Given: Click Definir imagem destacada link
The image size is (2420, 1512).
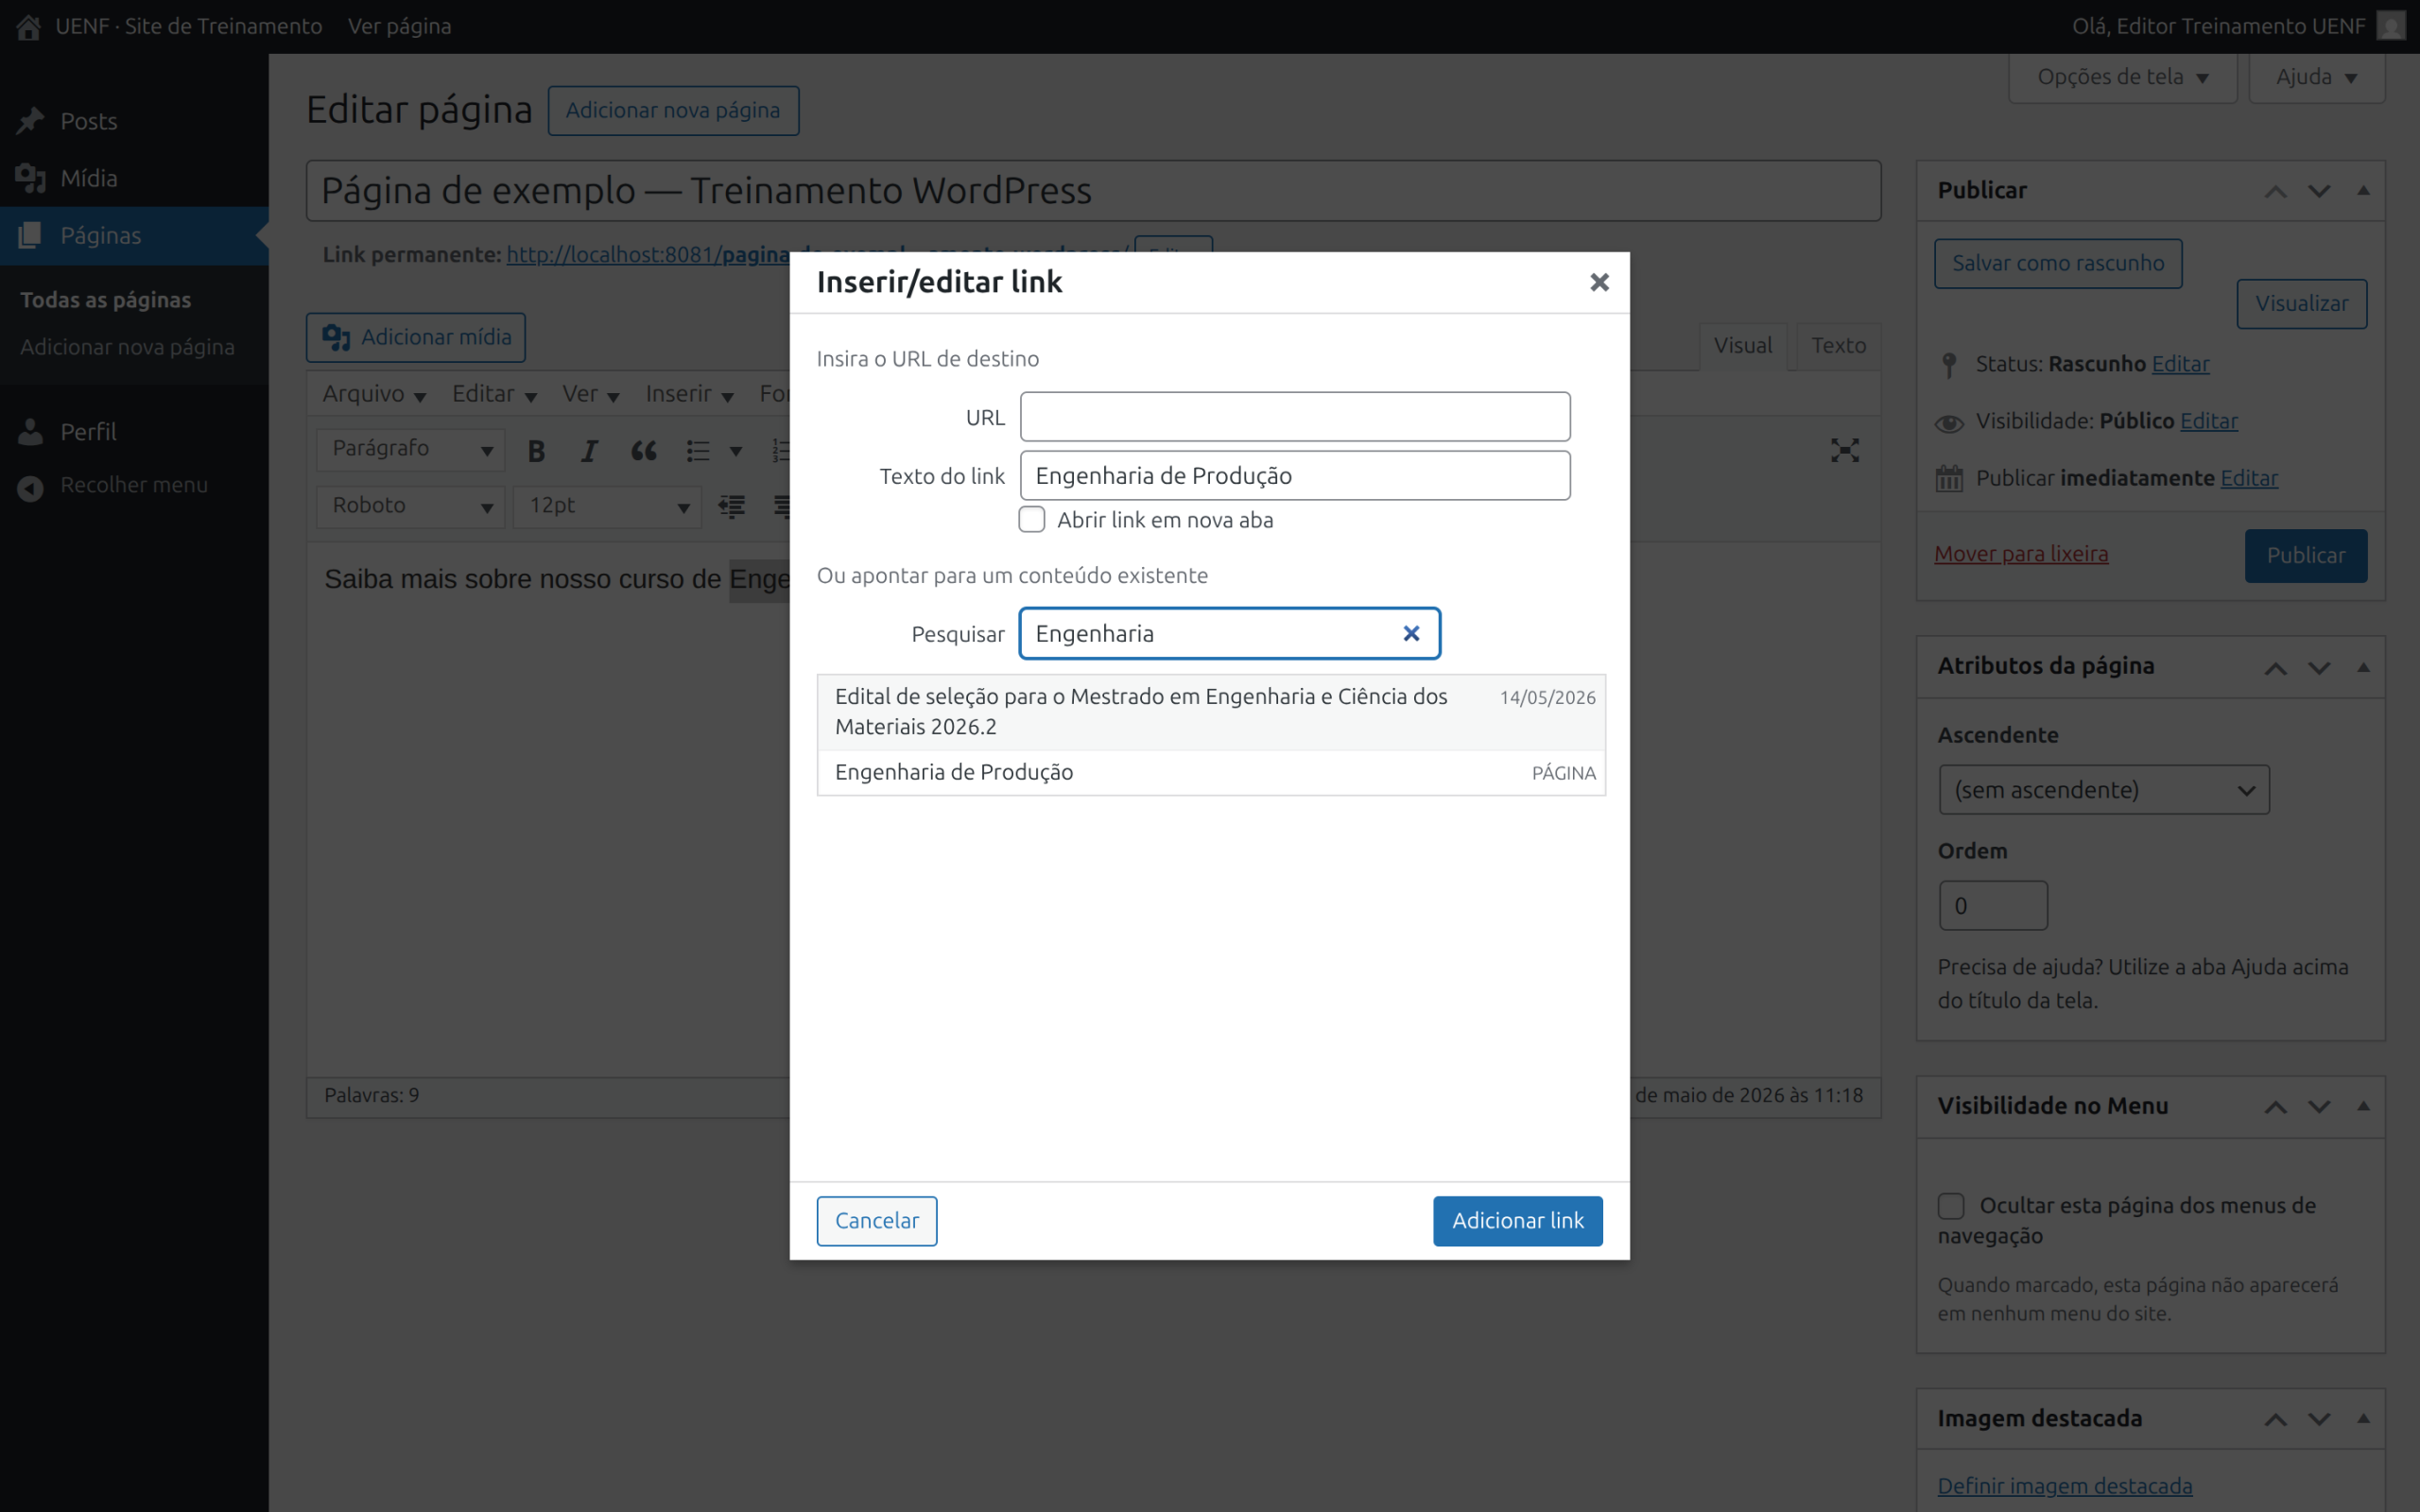Looking at the screenshot, I should coord(2065,1486).
